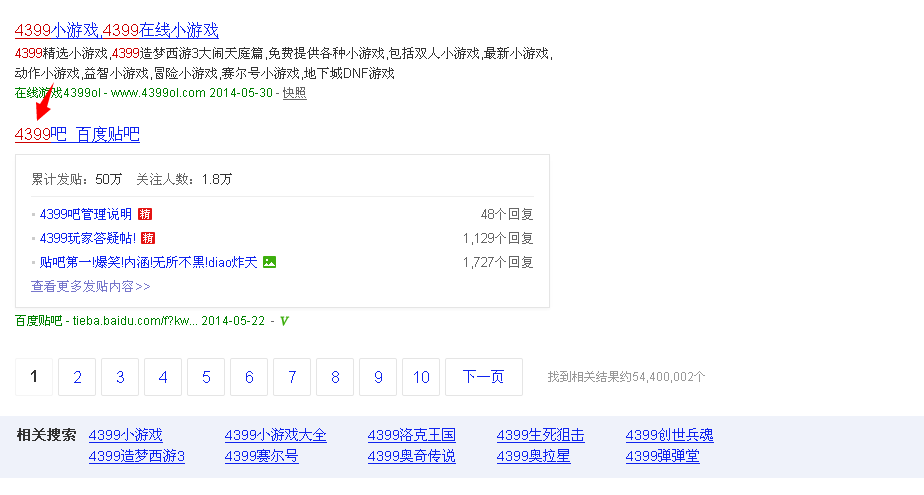Click the 下一页 next page button
The height and width of the screenshot is (495, 924).
[x=484, y=377]
